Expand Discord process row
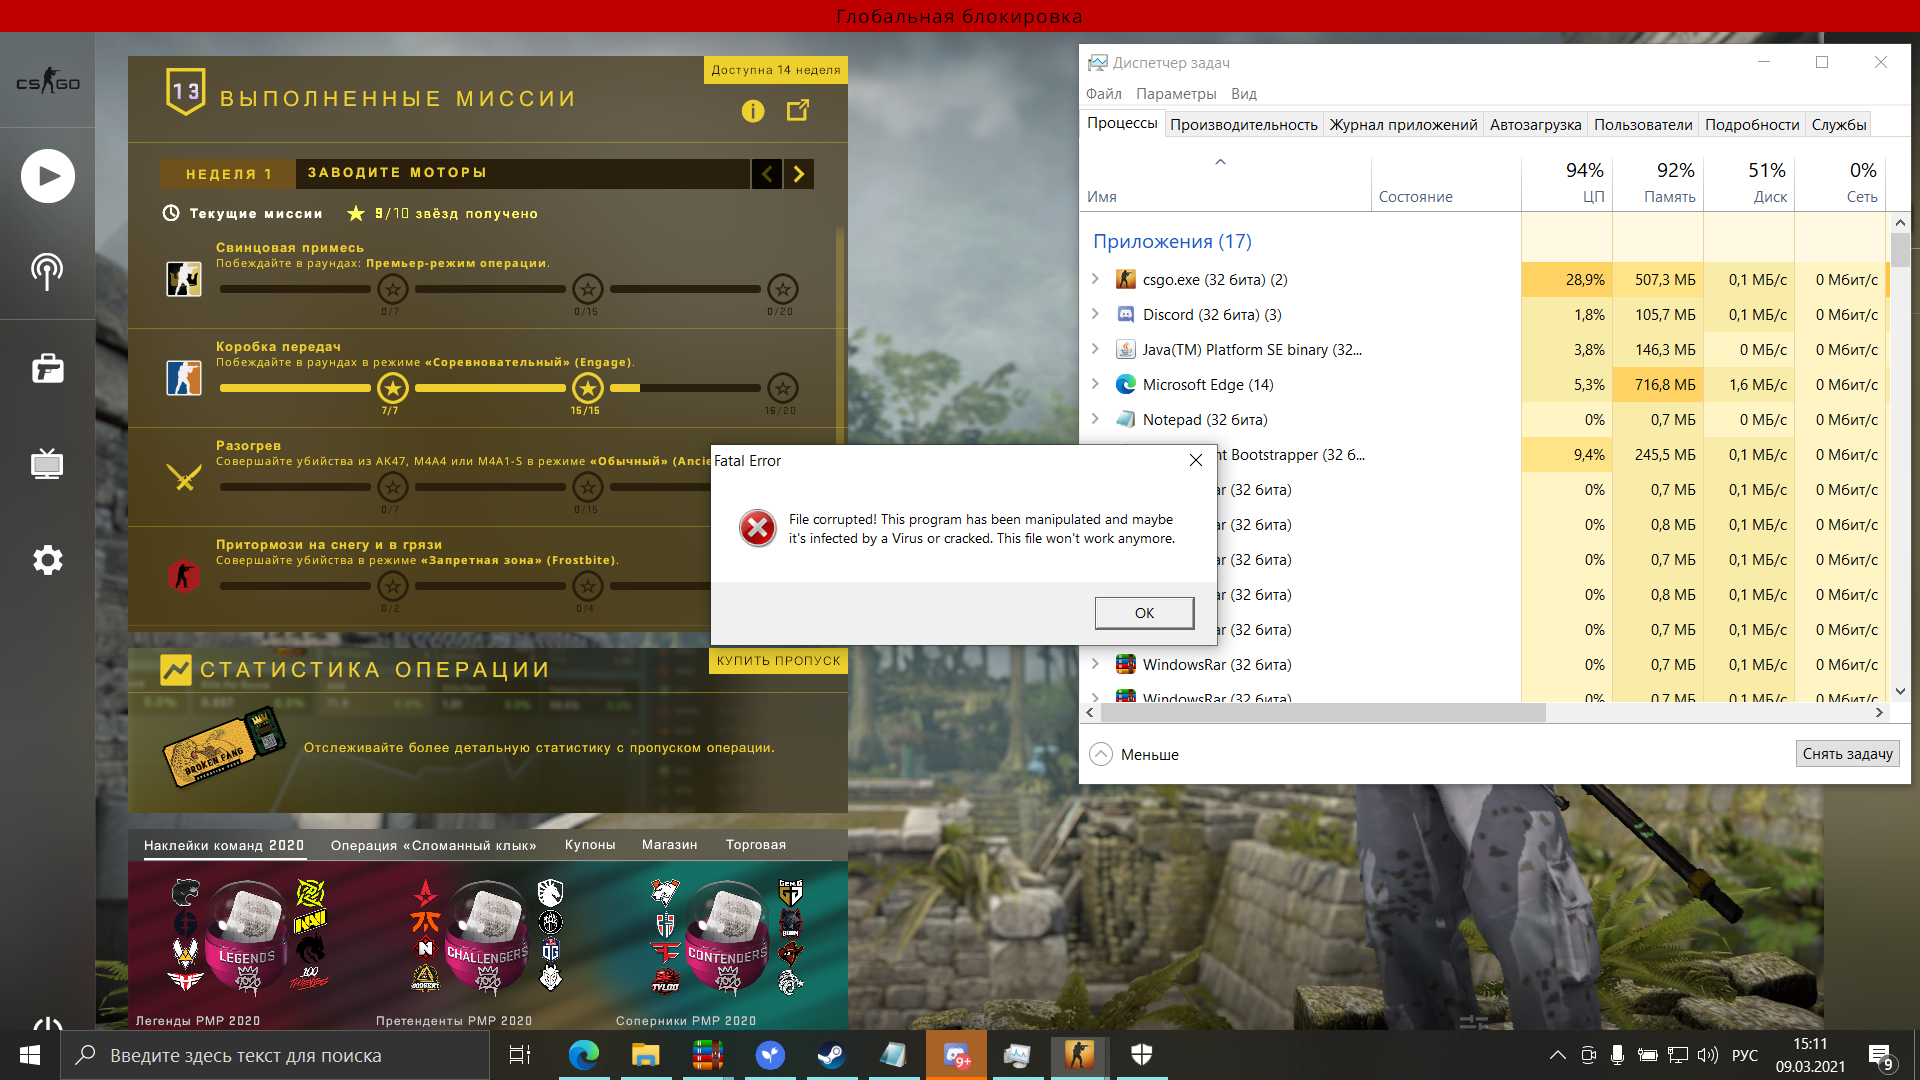The image size is (1920, 1080). [1095, 314]
